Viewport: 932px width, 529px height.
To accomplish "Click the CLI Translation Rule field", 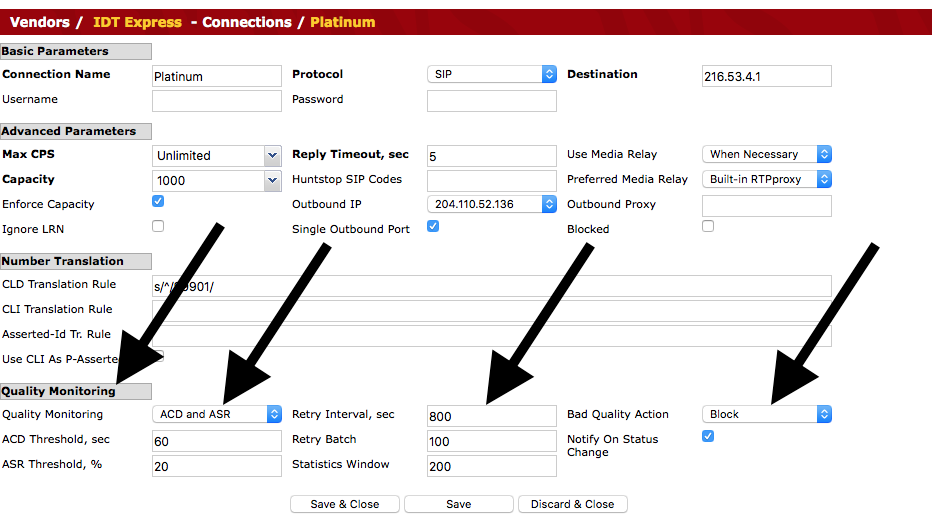I will 492,311.
